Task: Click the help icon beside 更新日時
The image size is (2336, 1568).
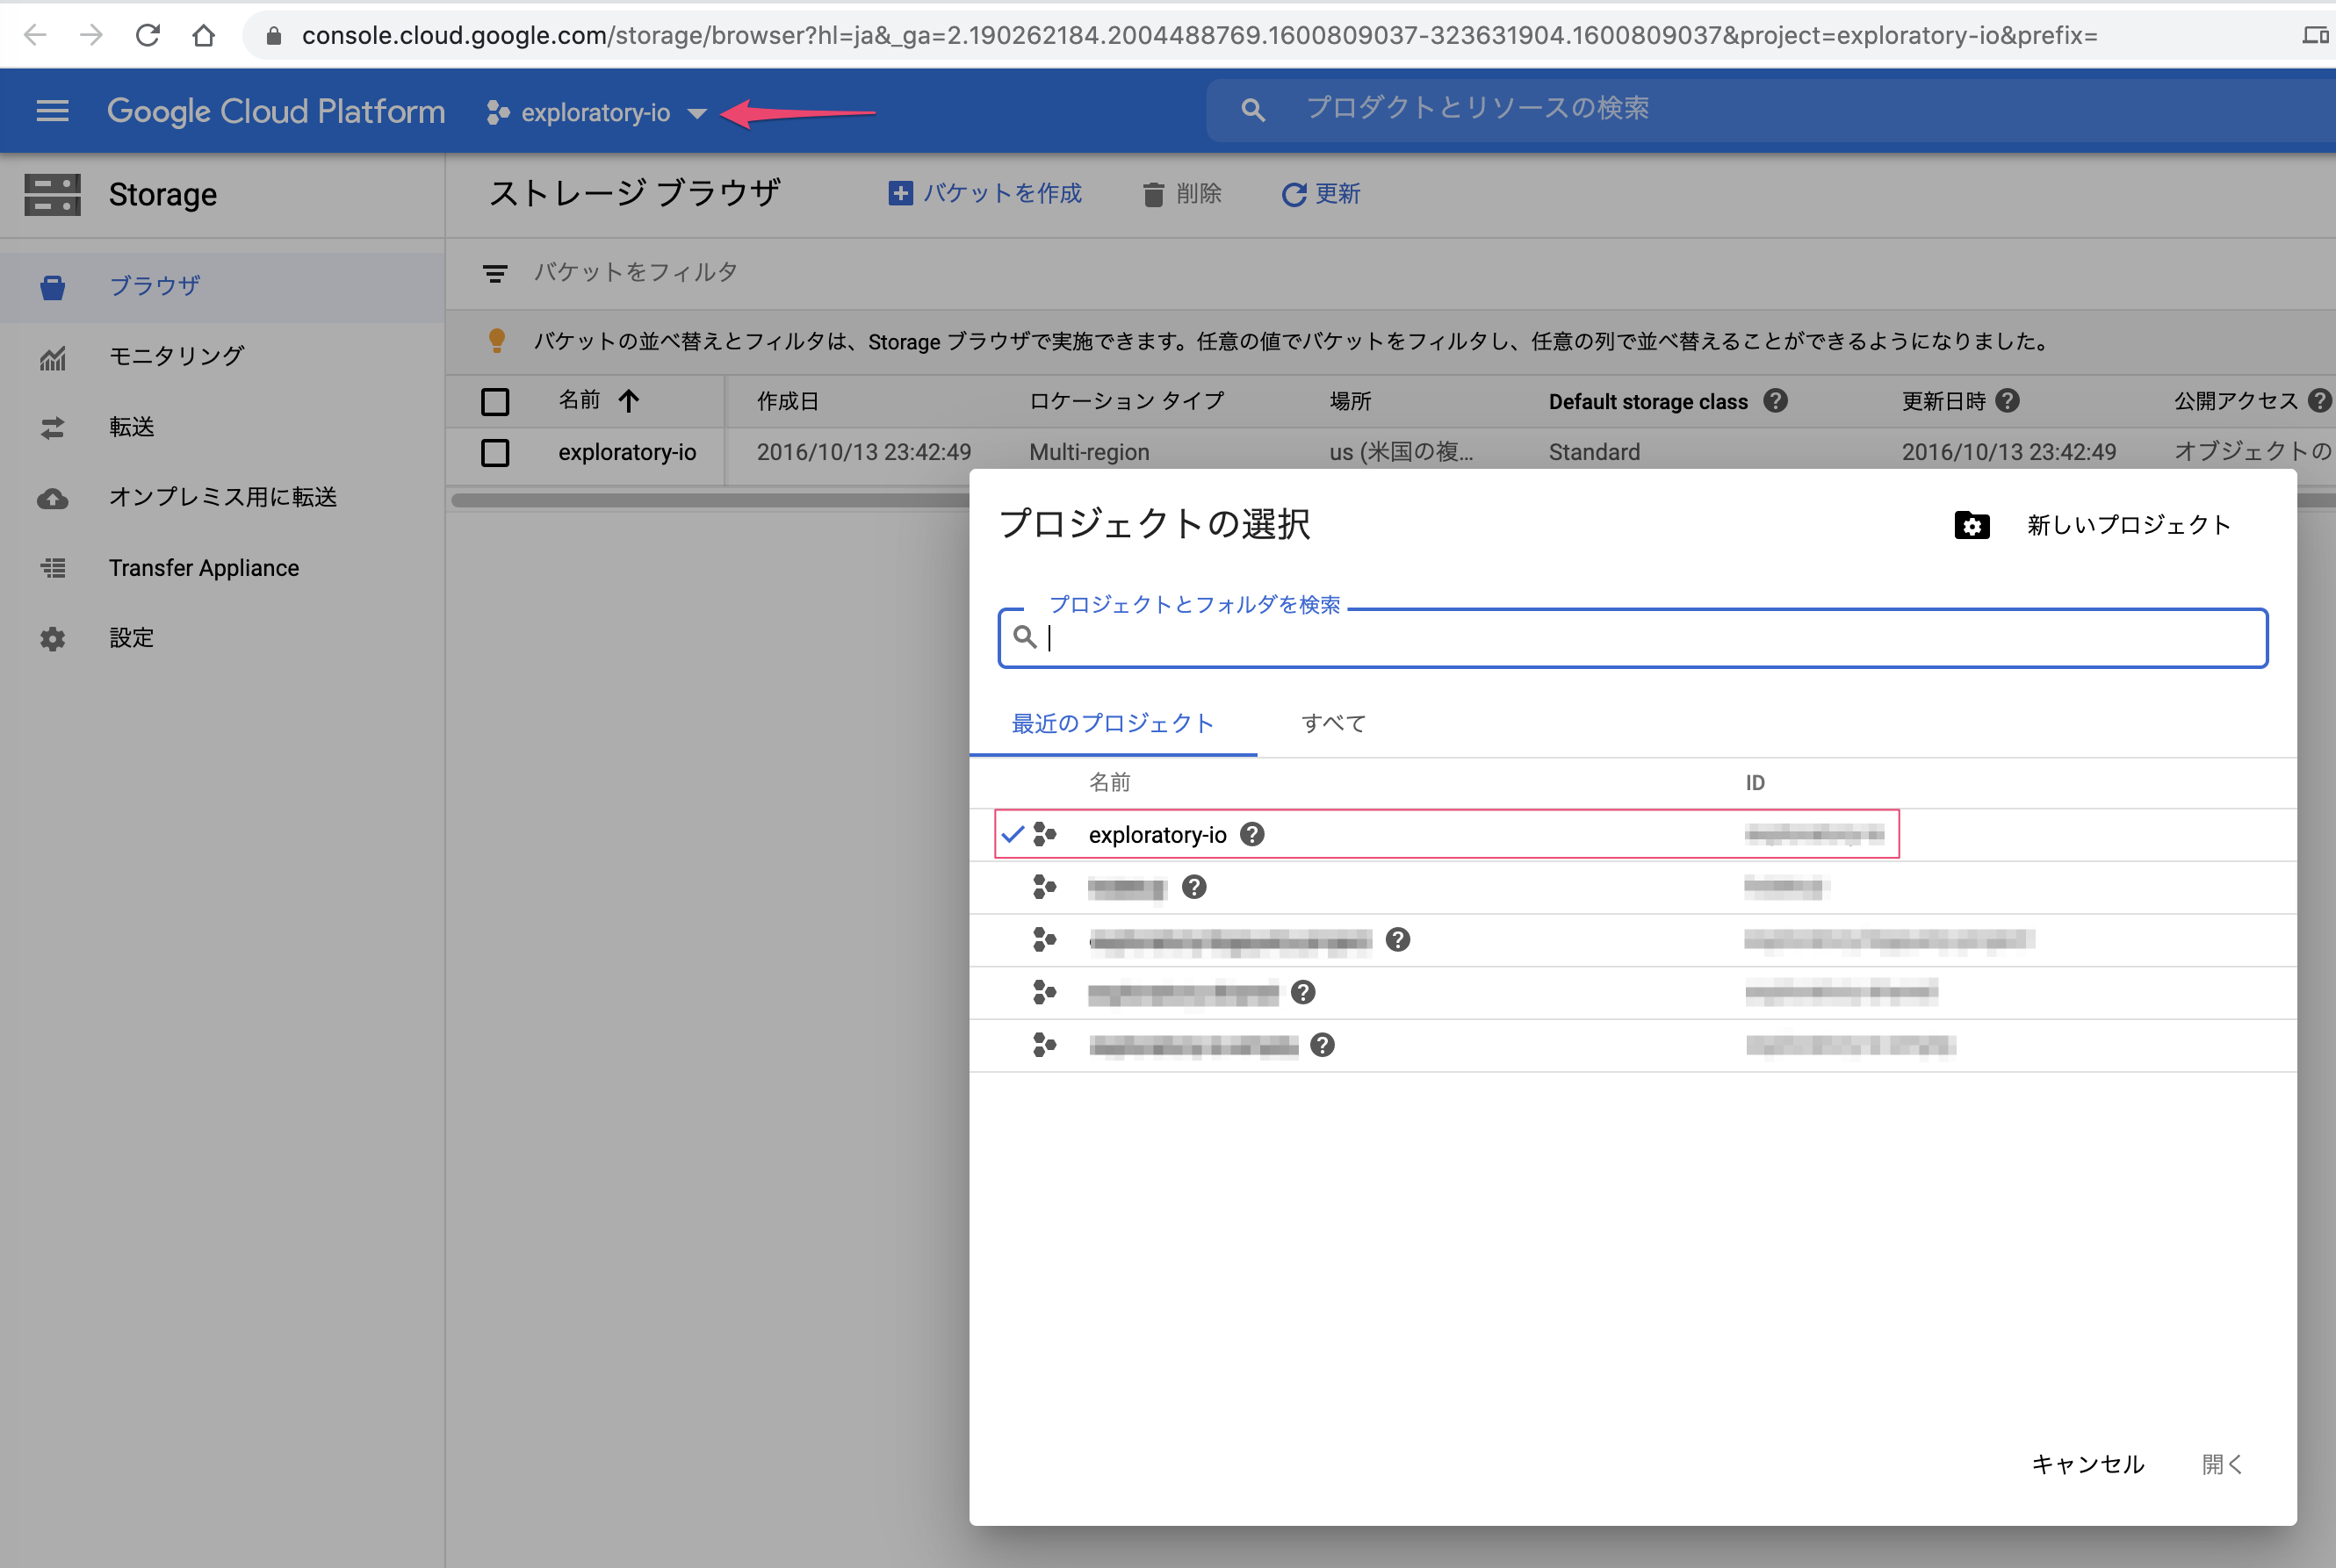Action: (2007, 401)
